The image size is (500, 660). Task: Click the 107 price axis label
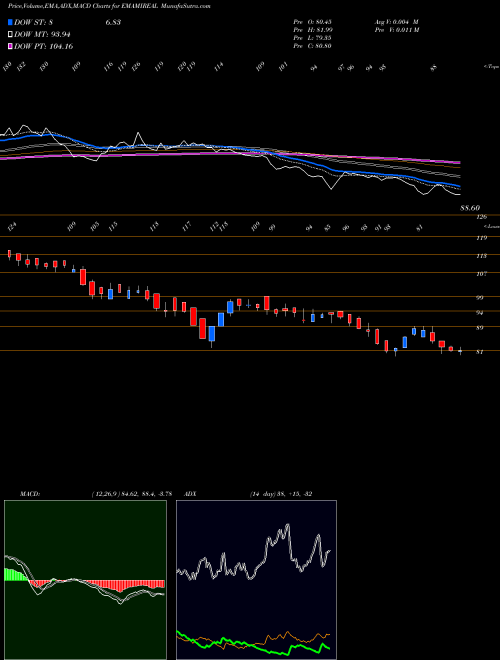[482, 274]
